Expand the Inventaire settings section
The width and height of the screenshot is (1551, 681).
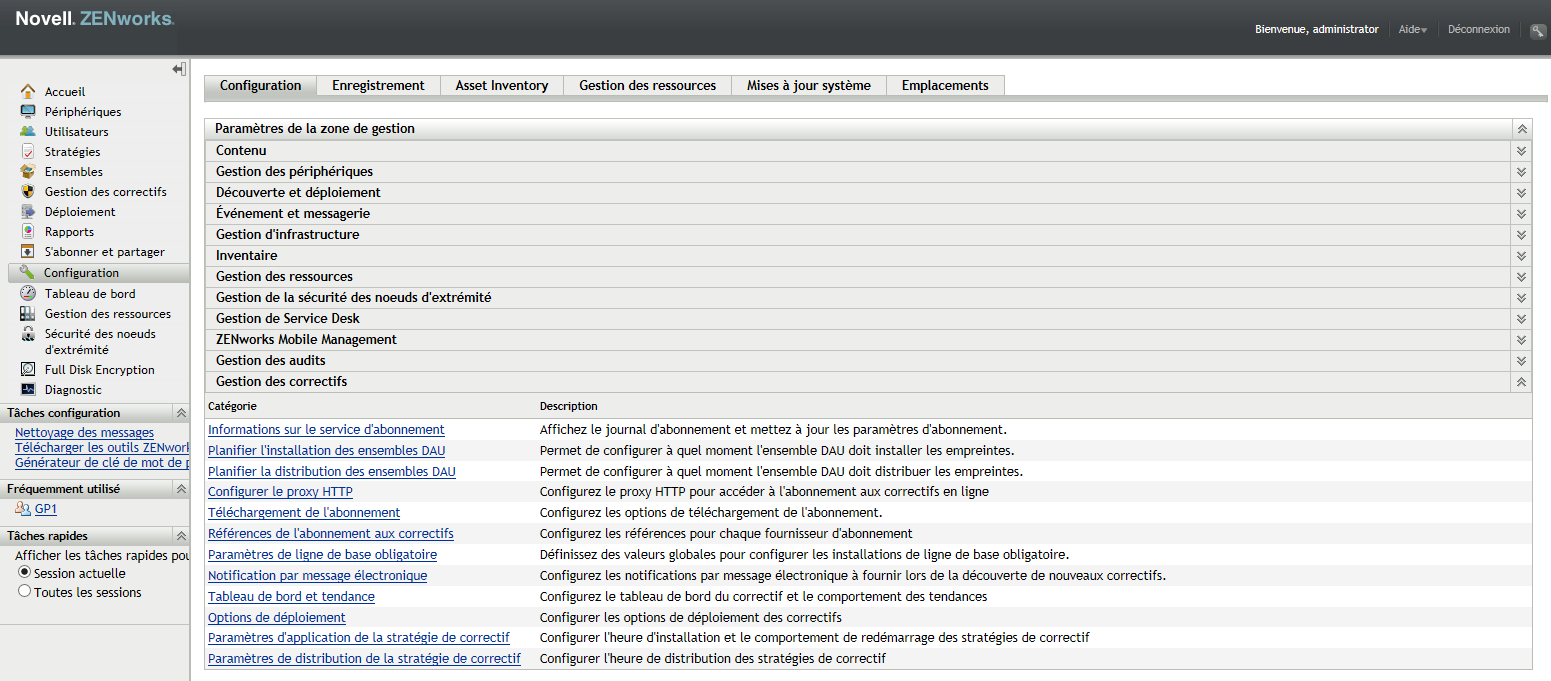point(1521,255)
